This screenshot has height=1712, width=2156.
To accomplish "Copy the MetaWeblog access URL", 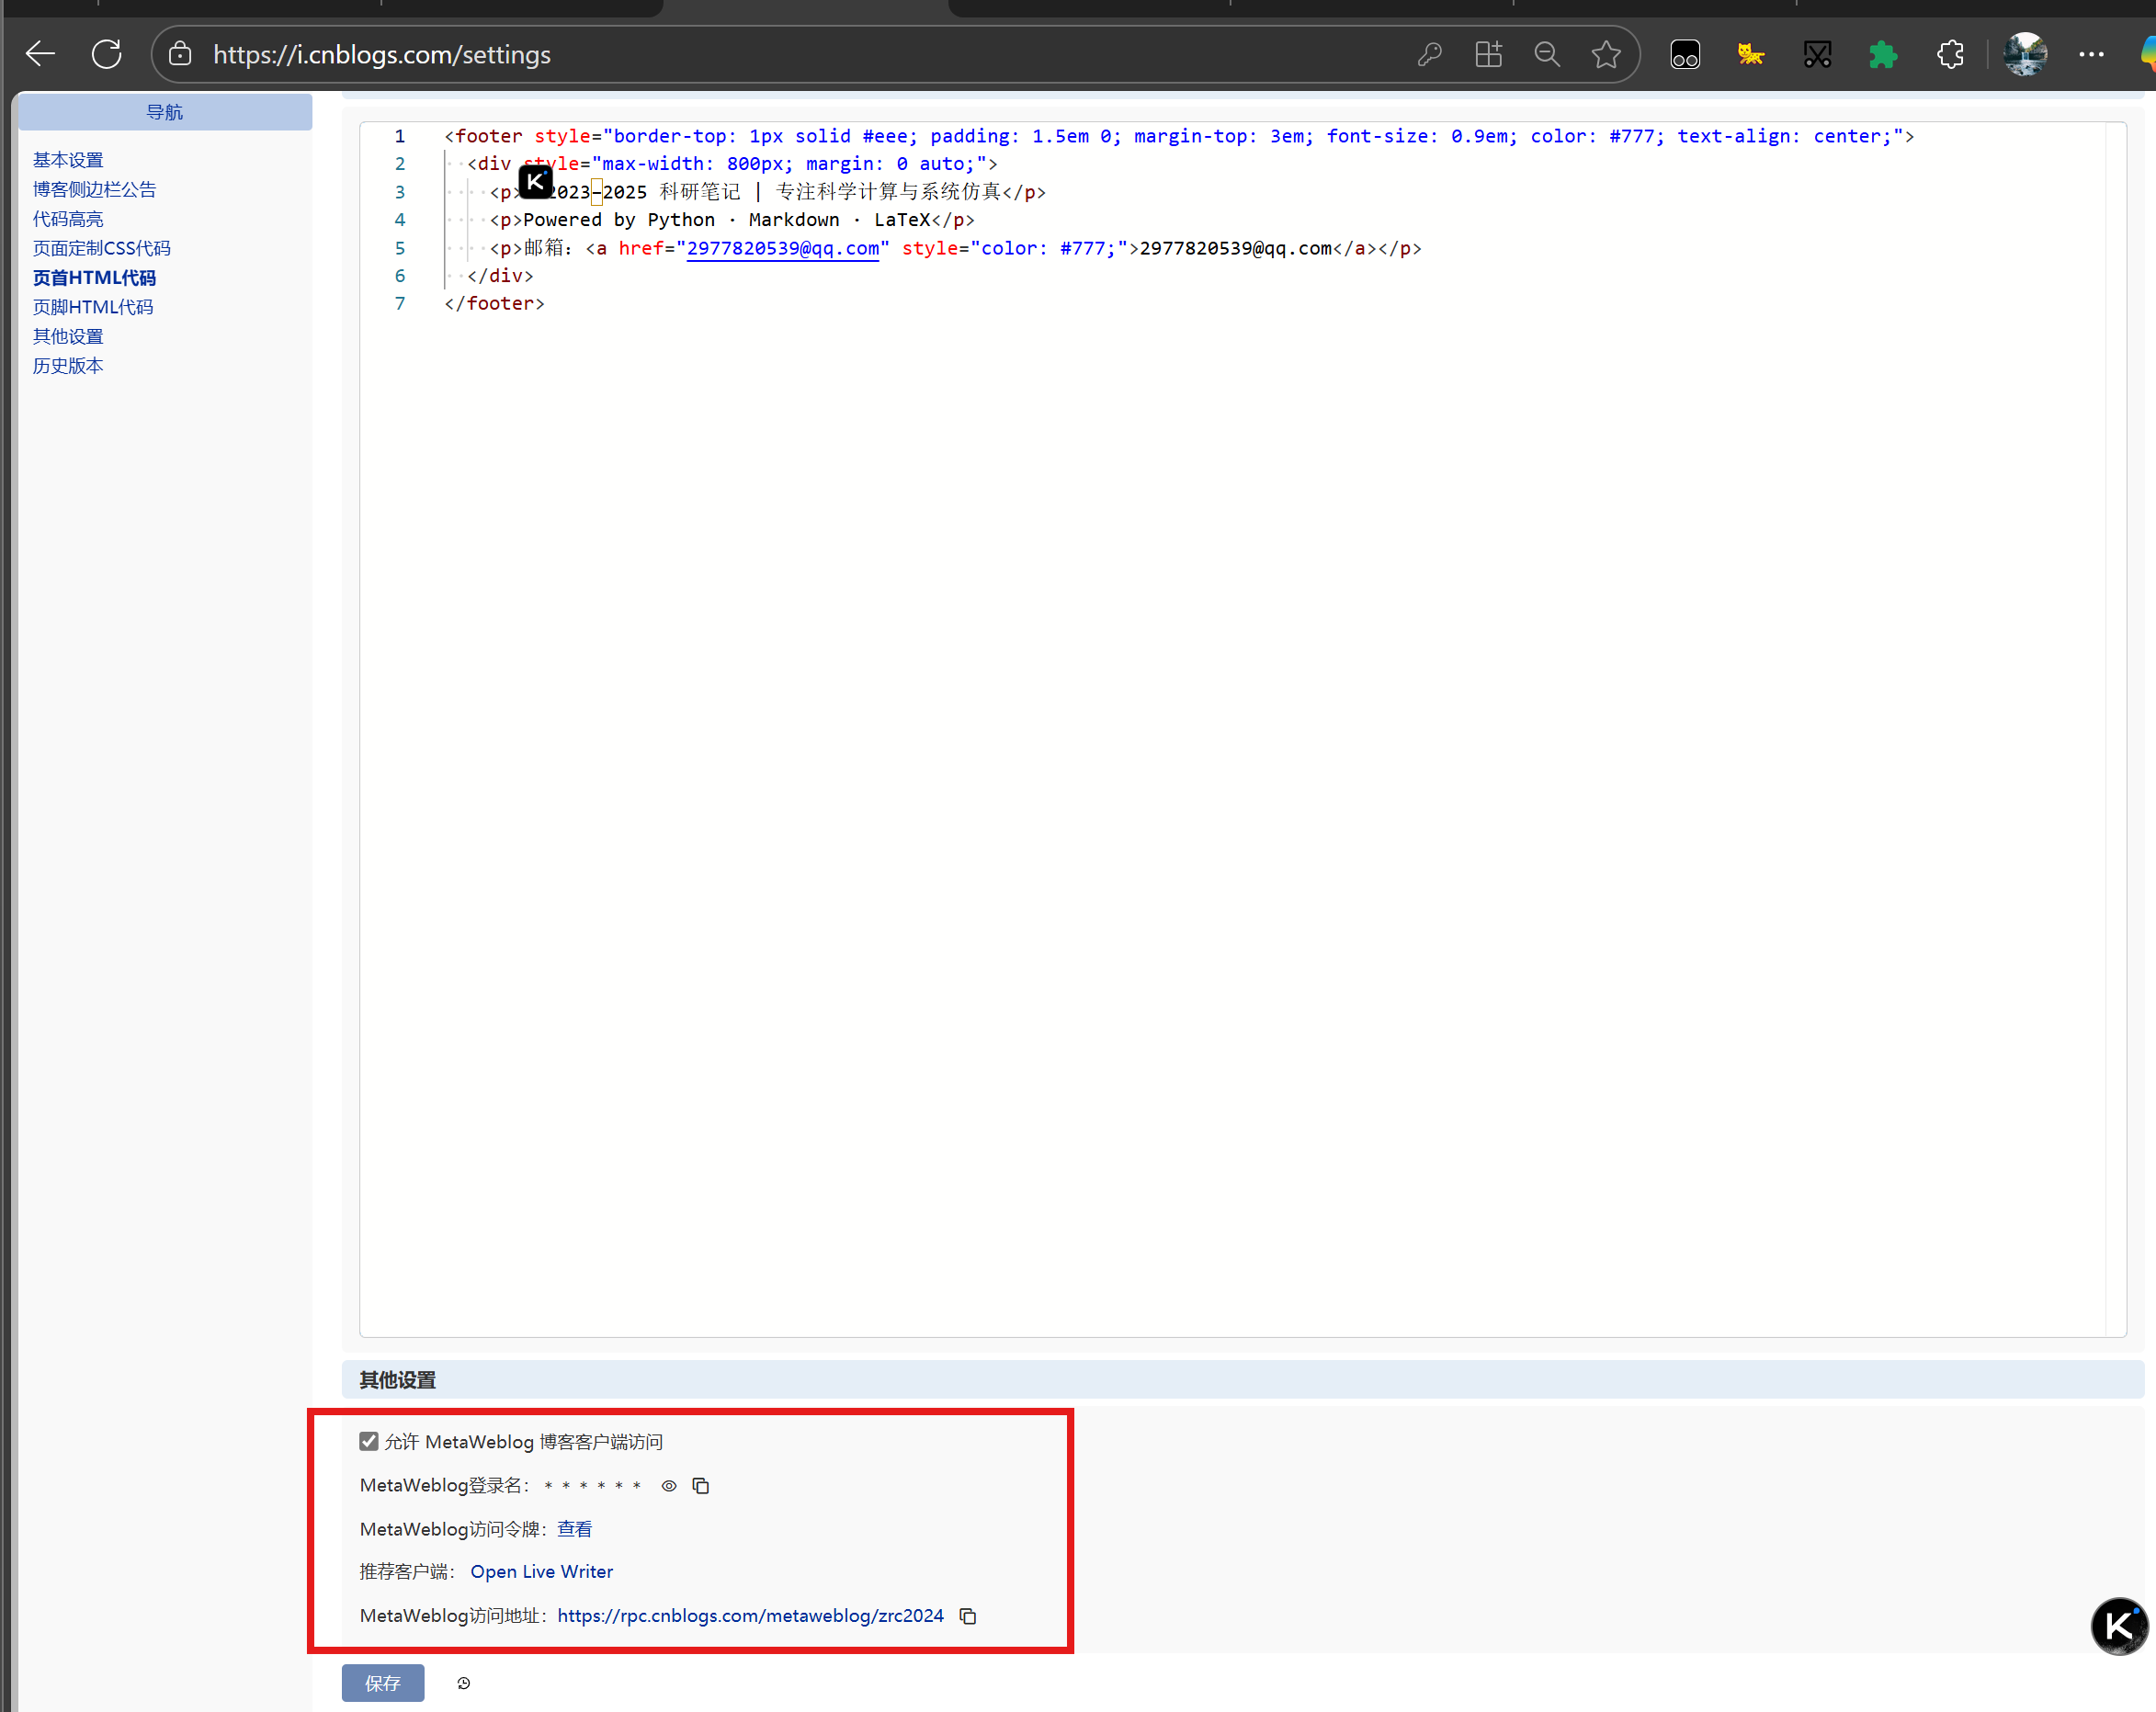I will [x=968, y=1616].
